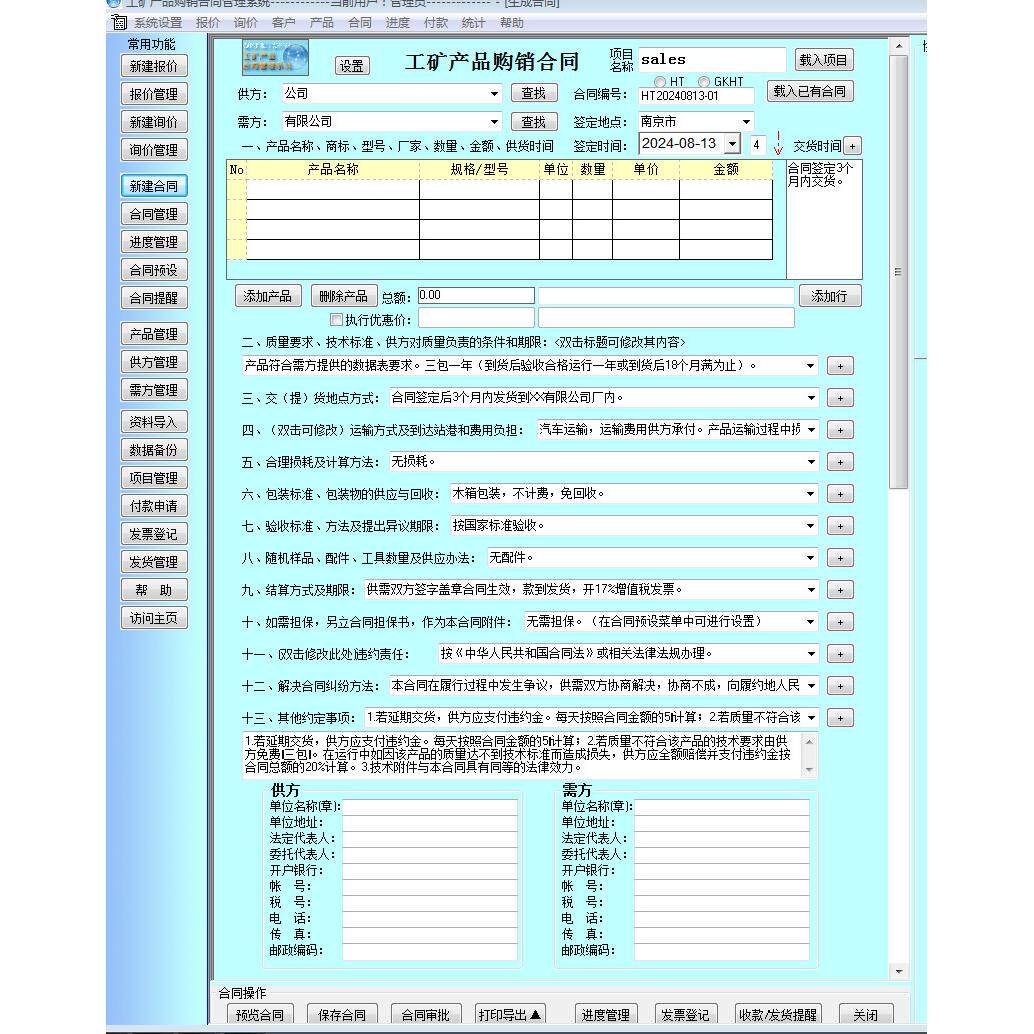This screenshot has height=1034, width=1034.
Task: Click the 保存合同 button
Action: point(342,1014)
